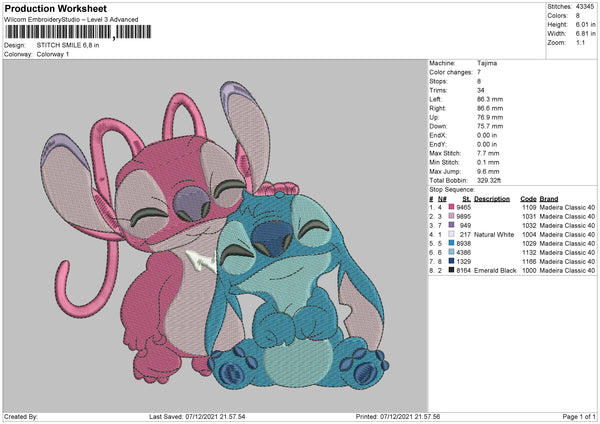This screenshot has height=424, width=600.
Task: Click the Code column header
Action: [528, 199]
